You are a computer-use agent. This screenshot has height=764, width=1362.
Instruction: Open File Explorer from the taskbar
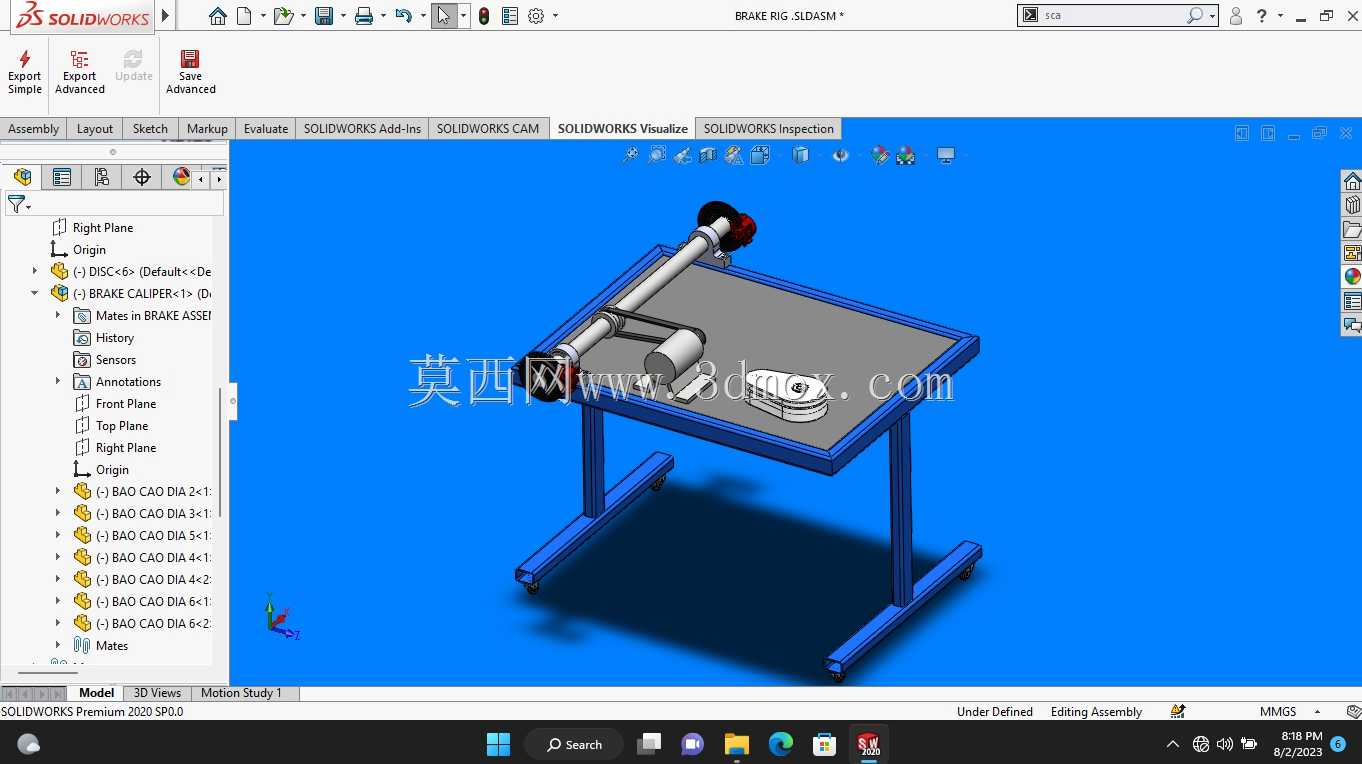(x=737, y=744)
